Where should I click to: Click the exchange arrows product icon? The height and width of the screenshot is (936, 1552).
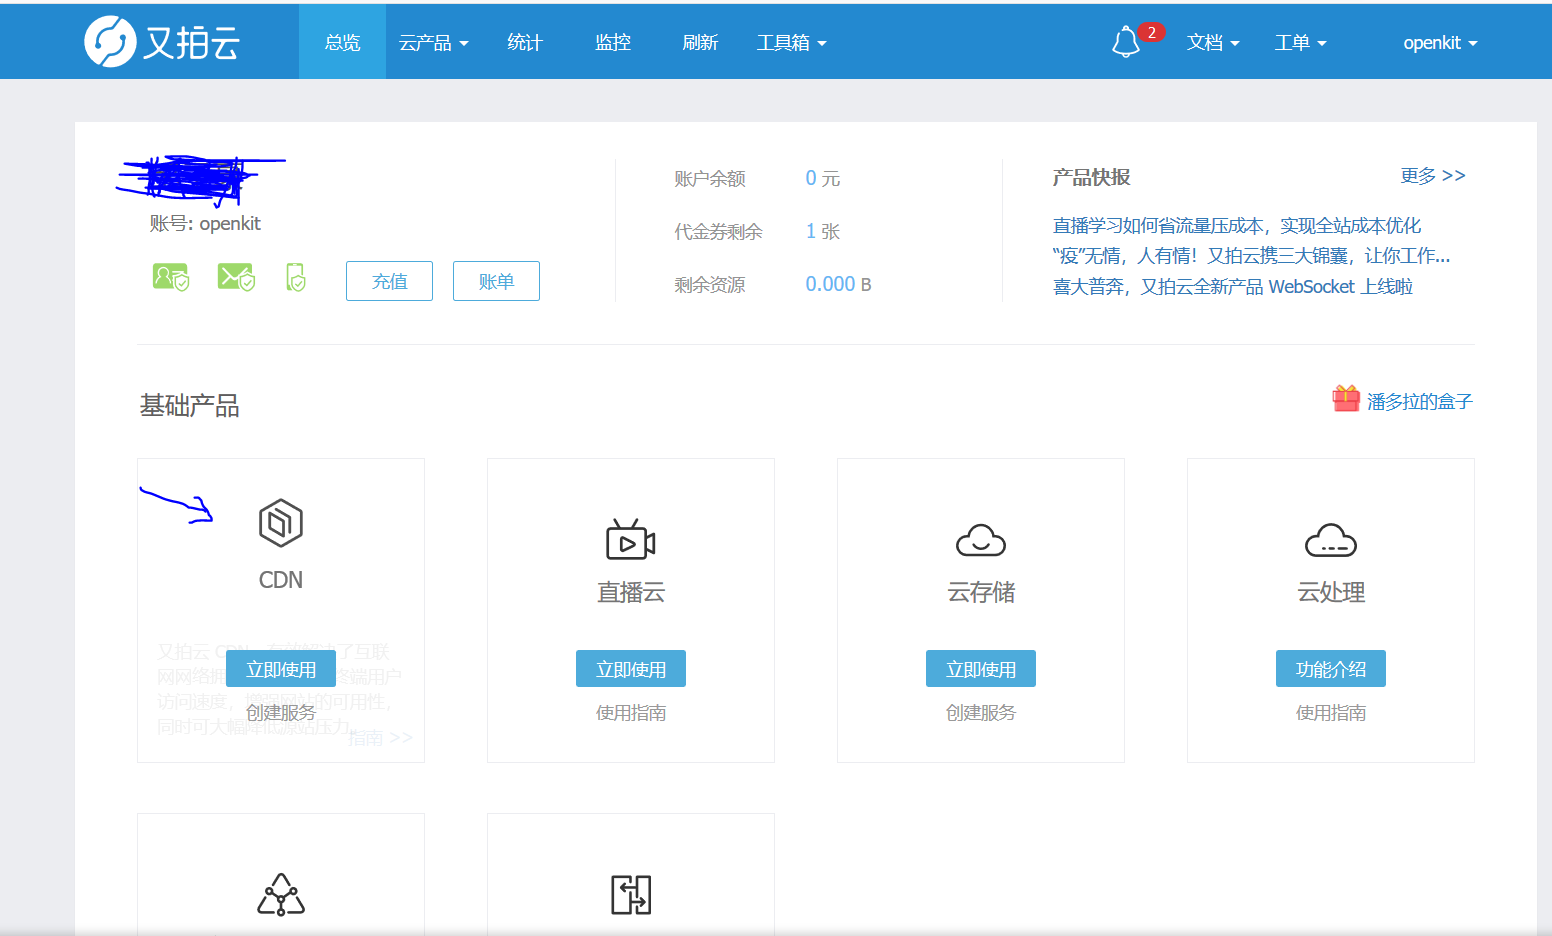click(631, 895)
